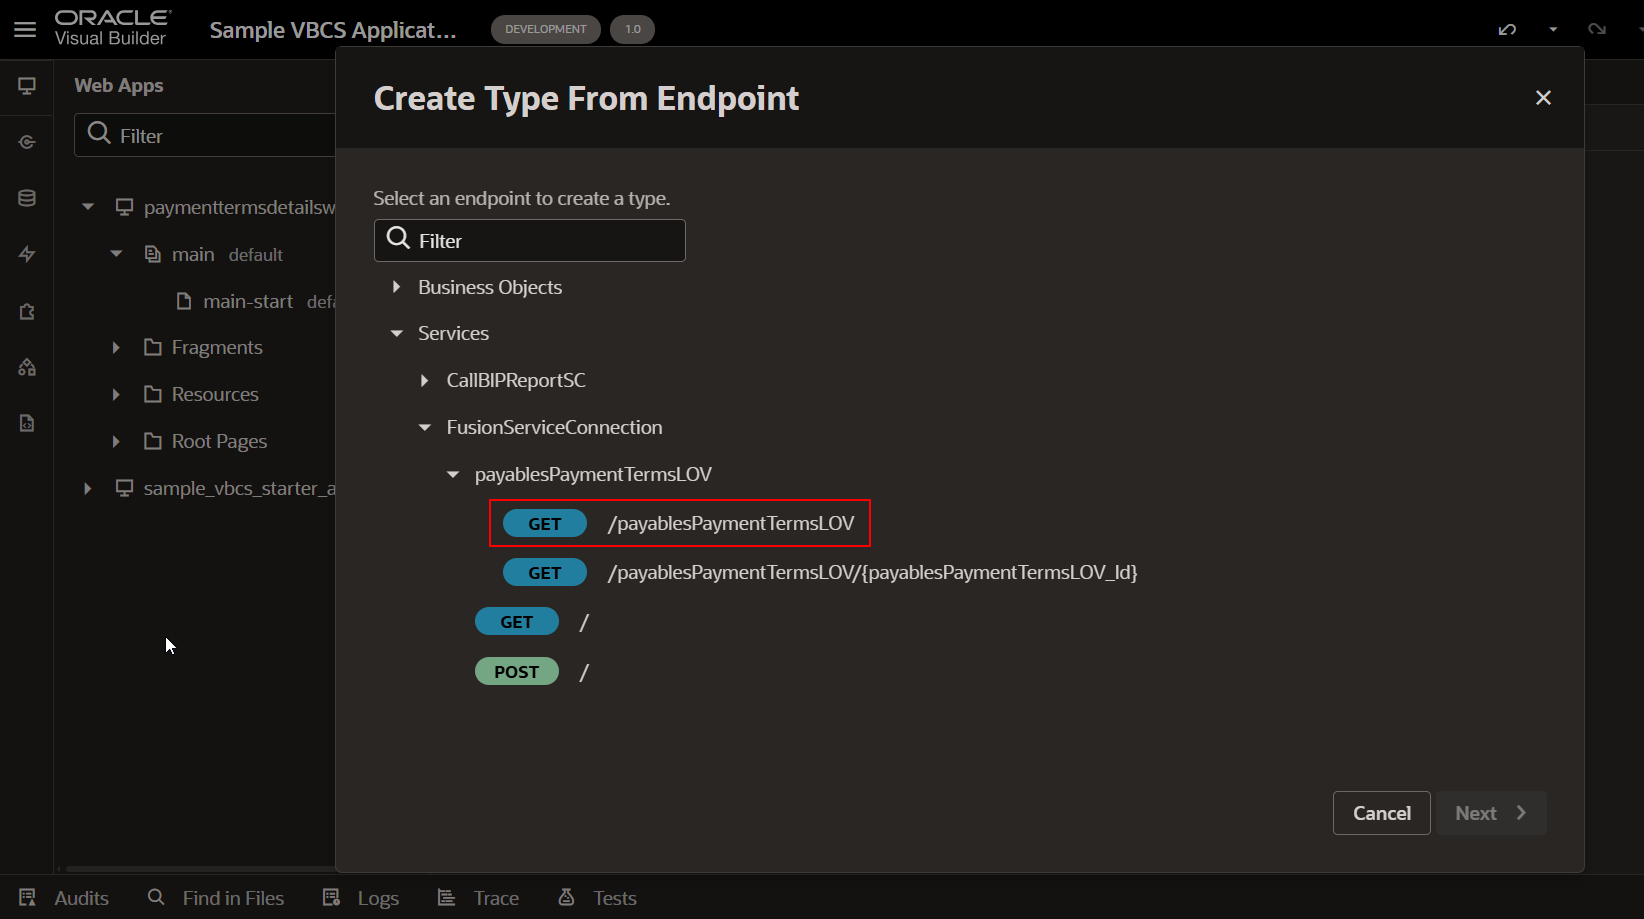Click the Sample VBCS Application title
The height and width of the screenshot is (919, 1644).
[333, 30]
